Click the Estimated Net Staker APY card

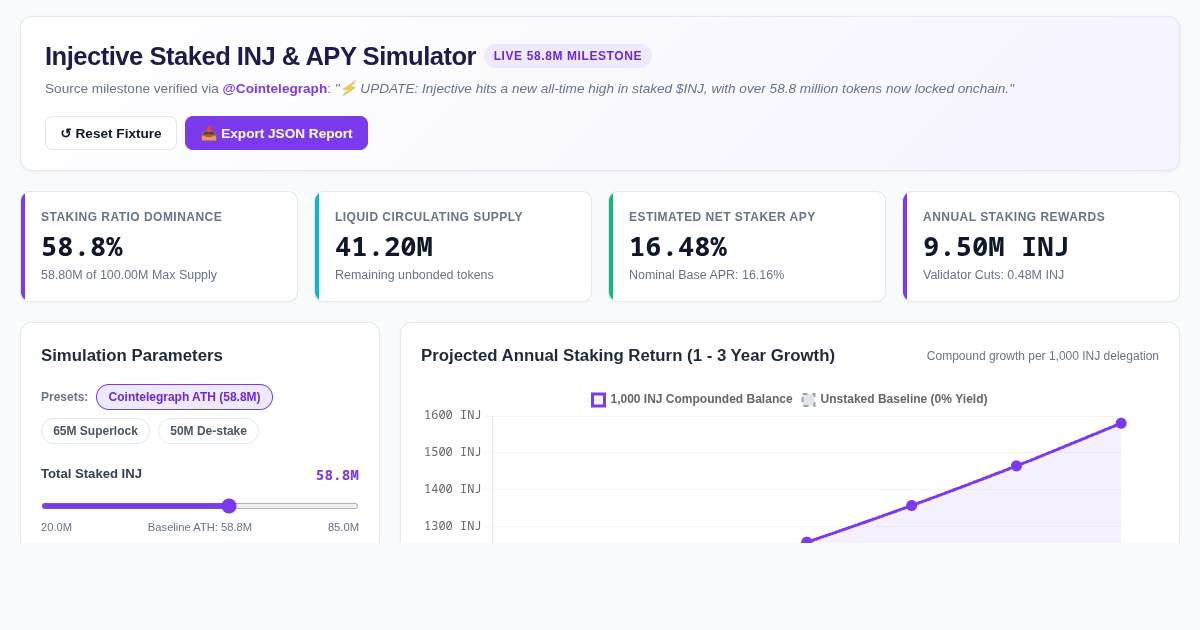[x=747, y=246]
